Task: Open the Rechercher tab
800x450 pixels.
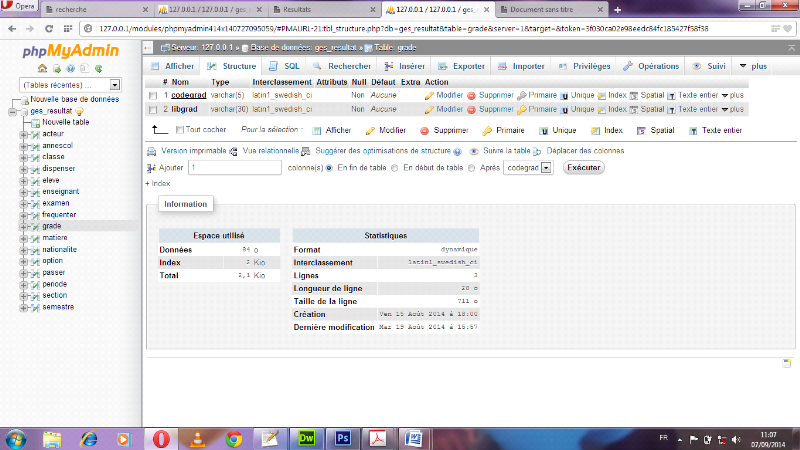Action: 342,66
